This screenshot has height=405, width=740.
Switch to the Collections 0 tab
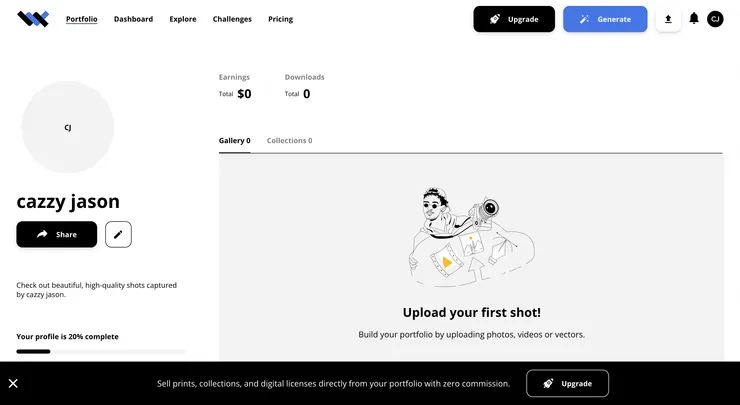tap(289, 141)
